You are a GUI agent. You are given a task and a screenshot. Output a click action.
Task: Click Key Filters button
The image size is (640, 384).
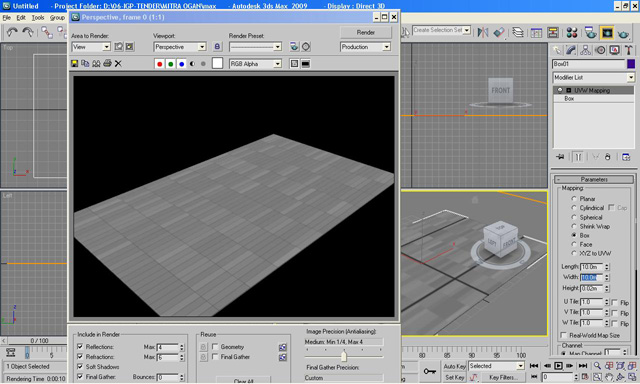[503, 377]
